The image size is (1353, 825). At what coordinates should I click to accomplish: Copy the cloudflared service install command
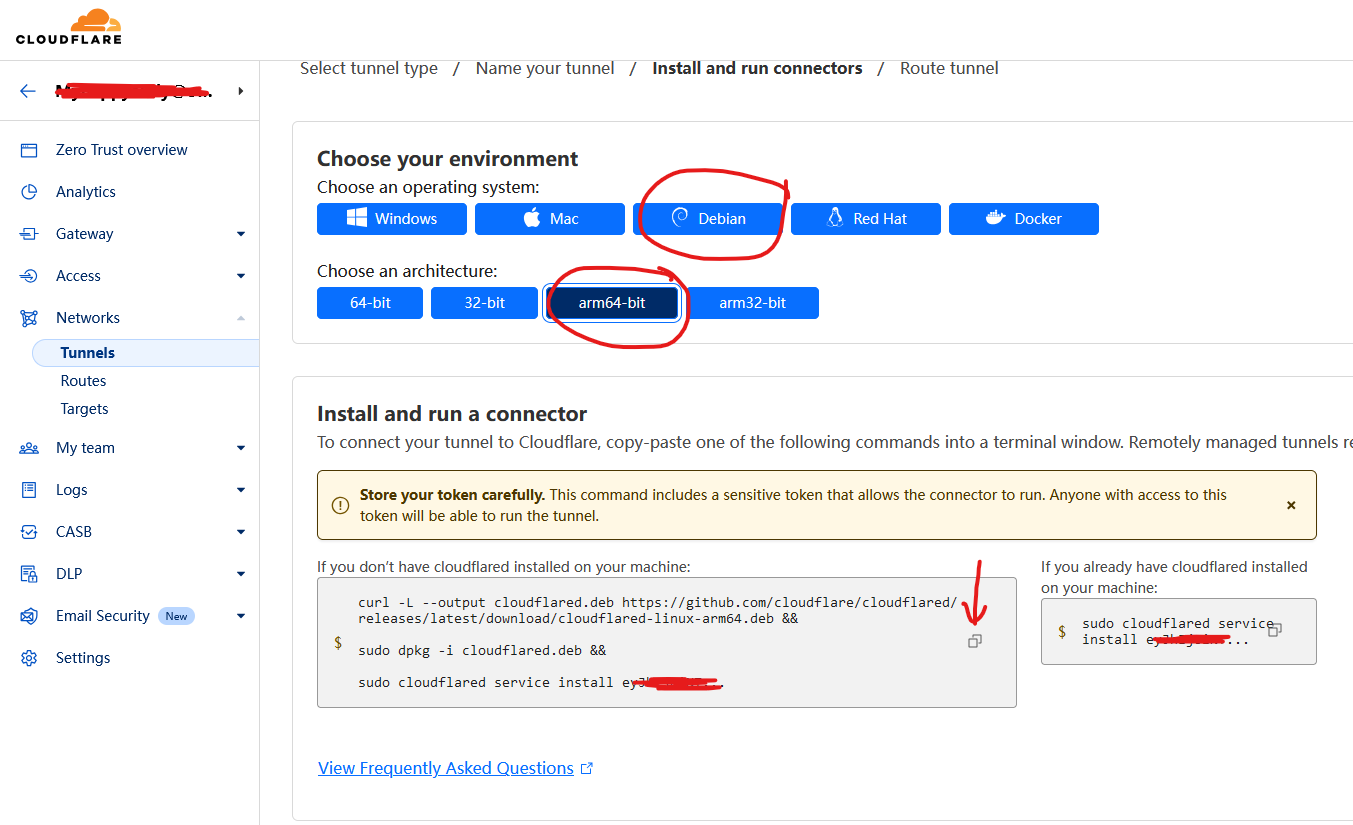(1275, 629)
